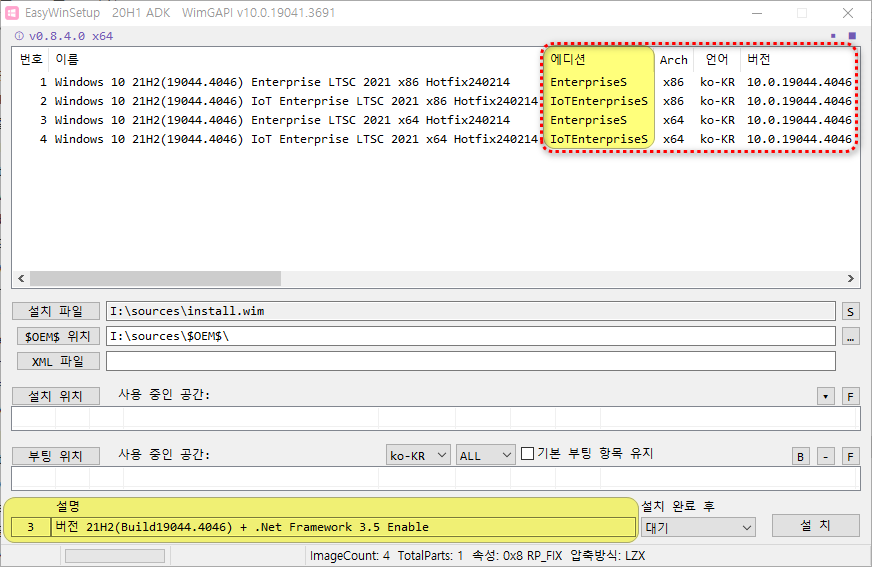
Task: Click the right scroll arrow of image list
Action: tap(850, 278)
